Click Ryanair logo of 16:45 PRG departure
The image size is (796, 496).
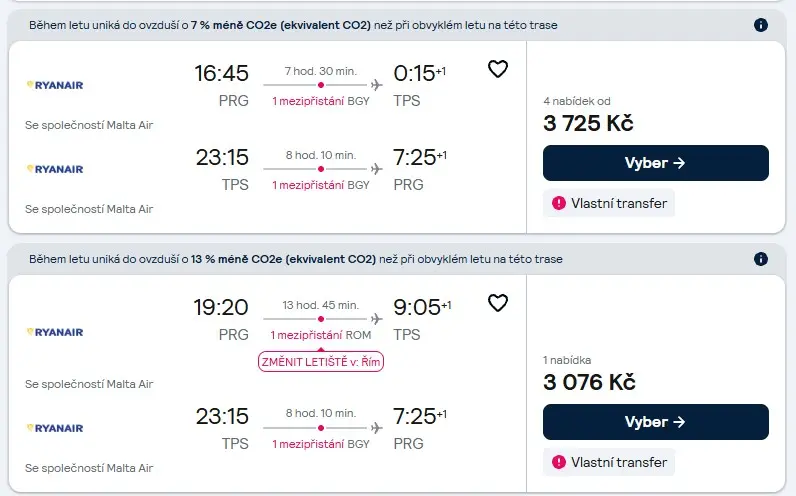(x=55, y=85)
